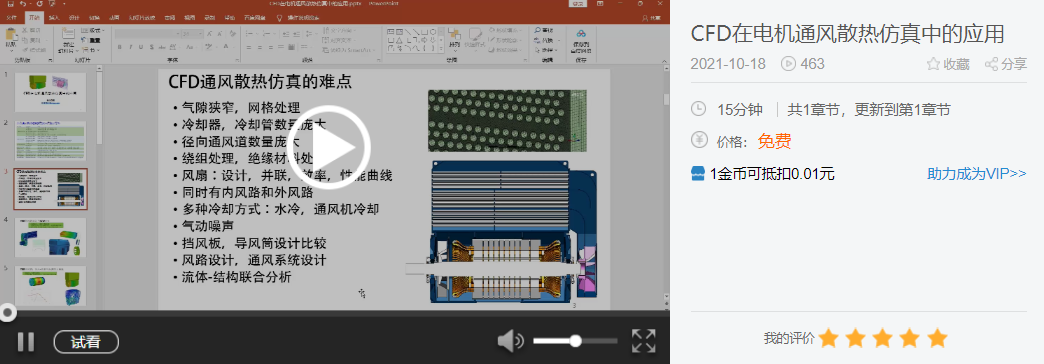Switch to the 插入 ribbon tab

[54, 18]
